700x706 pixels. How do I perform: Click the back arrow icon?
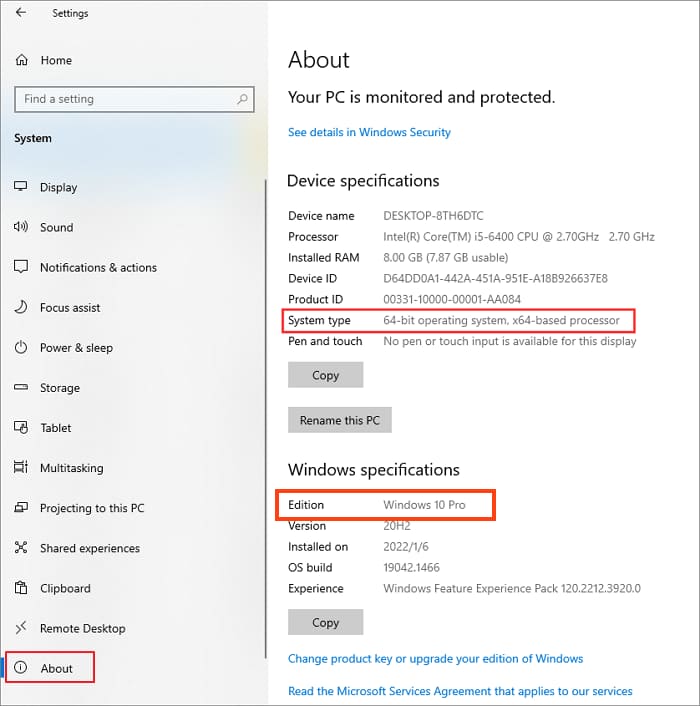pyautogui.click(x=22, y=13)
